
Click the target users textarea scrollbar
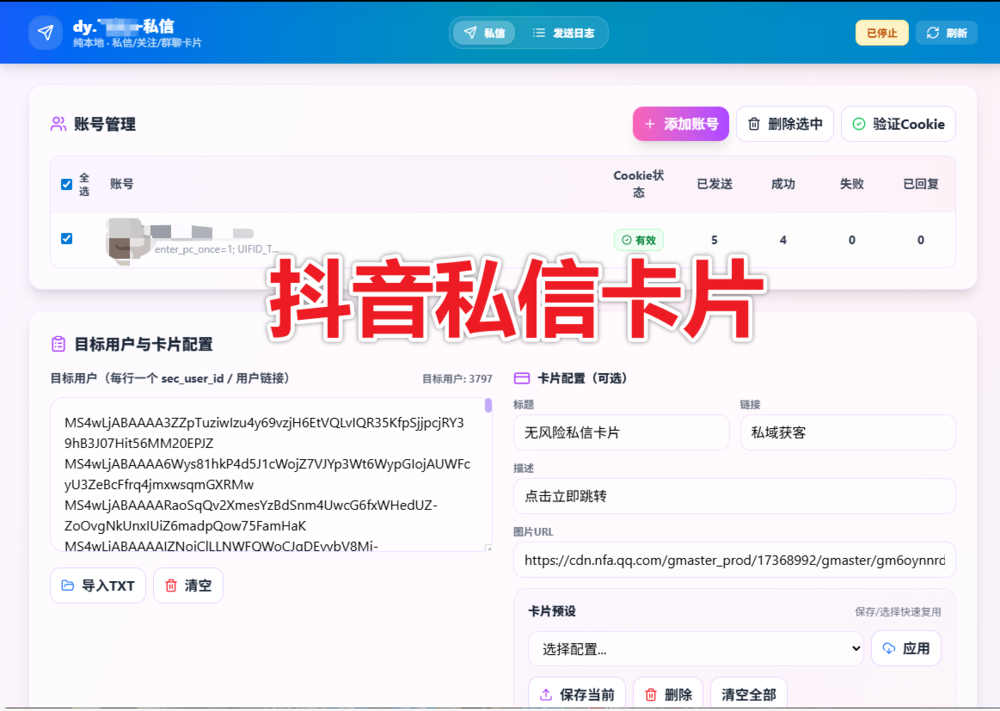[x=488, y=406]
